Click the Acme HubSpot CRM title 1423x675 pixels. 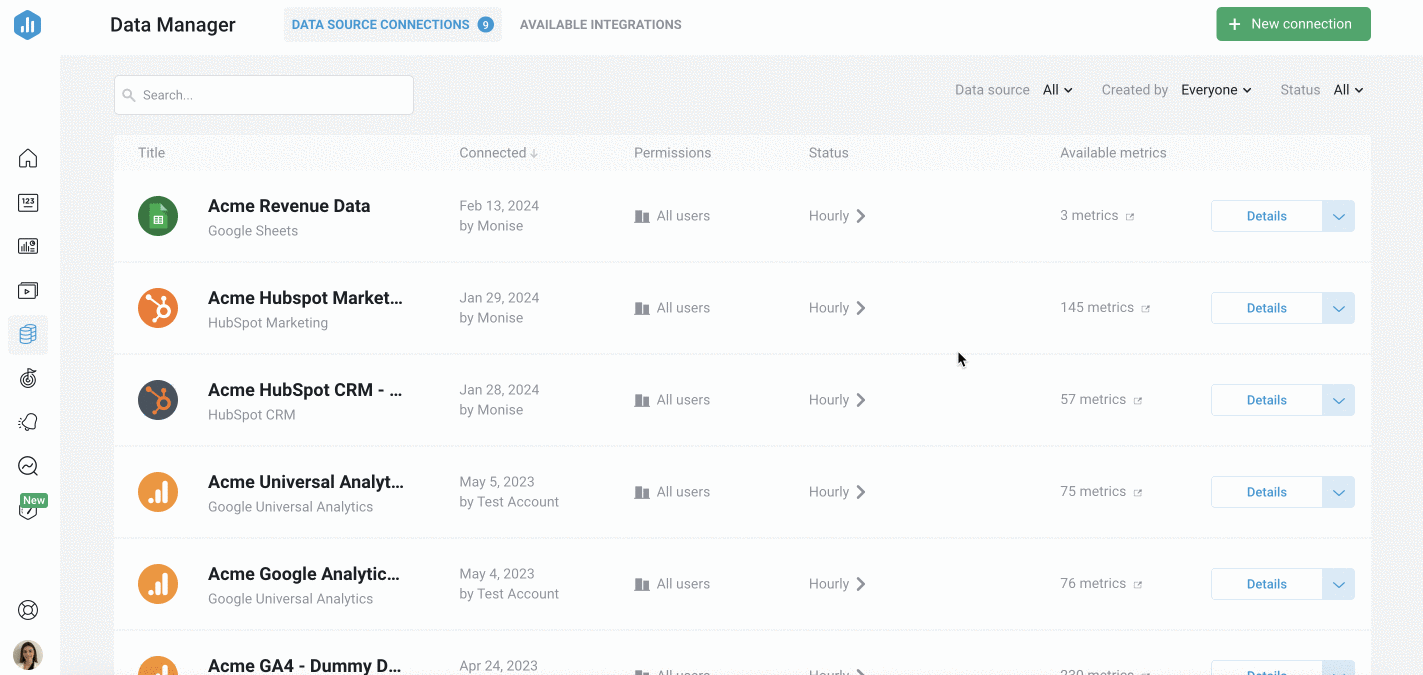[x=305, y=390]
